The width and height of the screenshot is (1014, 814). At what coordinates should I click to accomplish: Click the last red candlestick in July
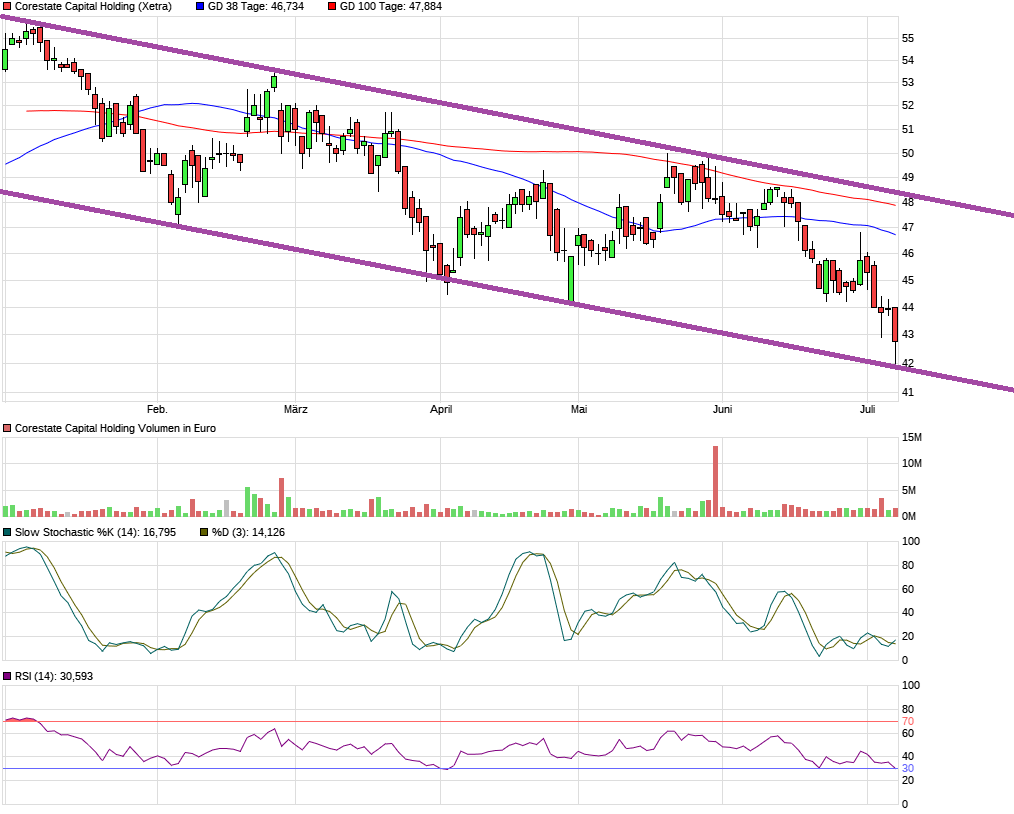(x=895, y=325)
